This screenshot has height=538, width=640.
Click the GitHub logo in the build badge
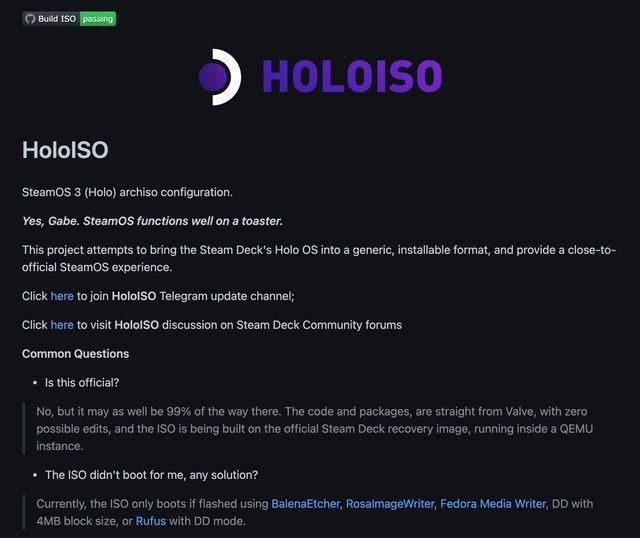pos(29,19)
